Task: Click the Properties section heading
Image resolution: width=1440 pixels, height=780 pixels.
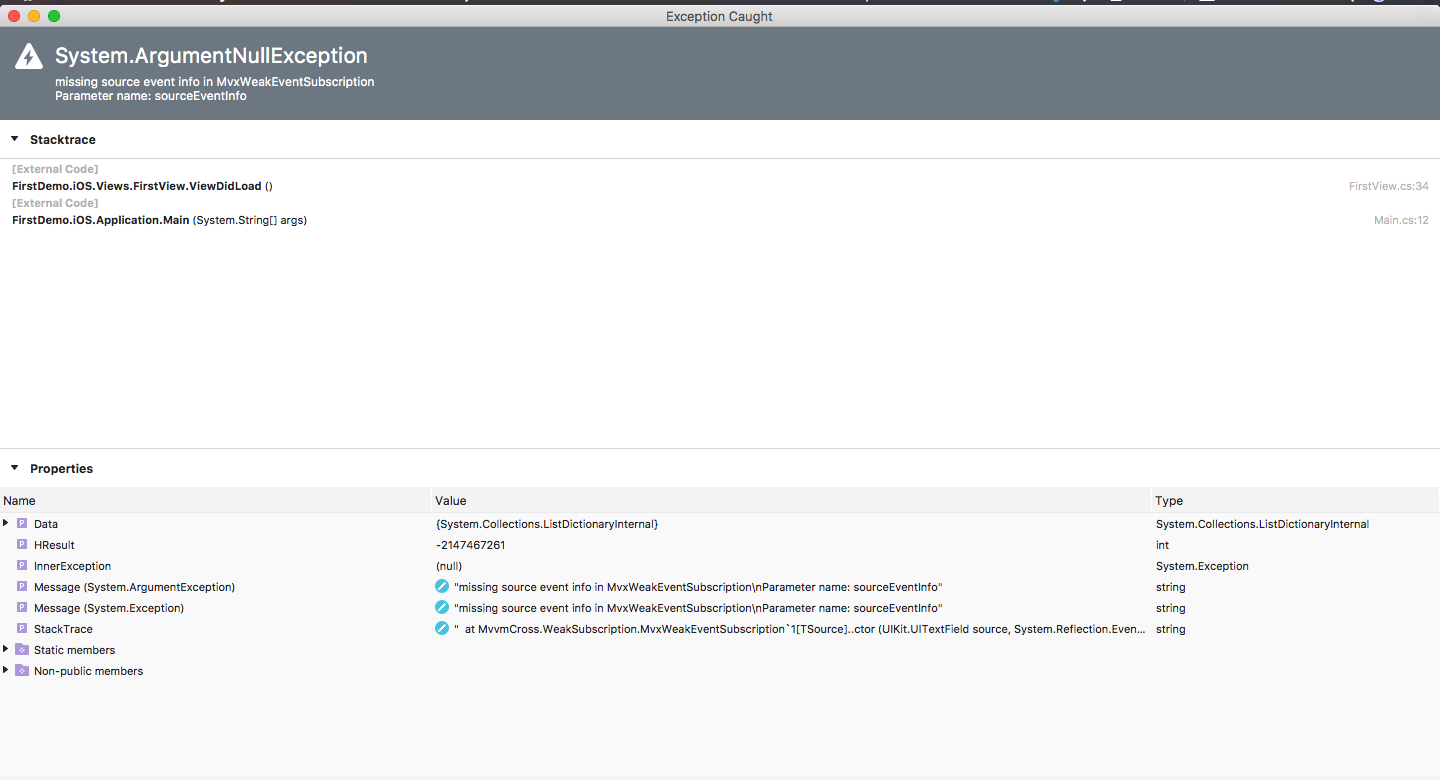Action: click(x=61, y=468)
